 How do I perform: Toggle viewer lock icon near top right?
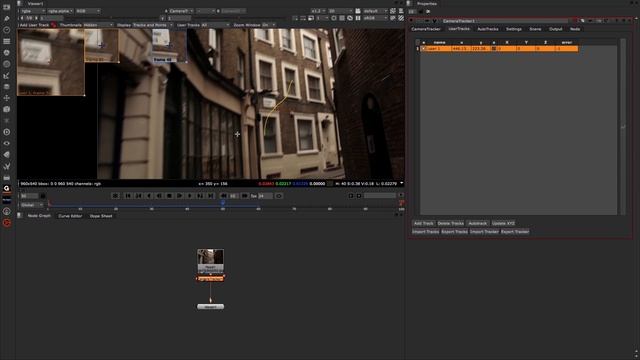358,11
